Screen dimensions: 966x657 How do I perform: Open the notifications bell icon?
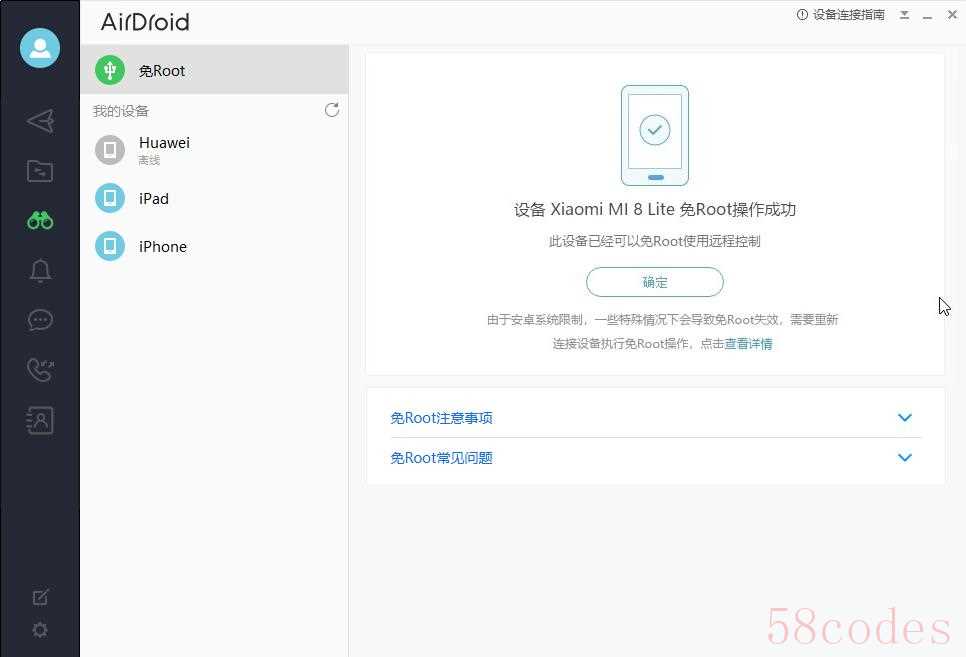41,271
